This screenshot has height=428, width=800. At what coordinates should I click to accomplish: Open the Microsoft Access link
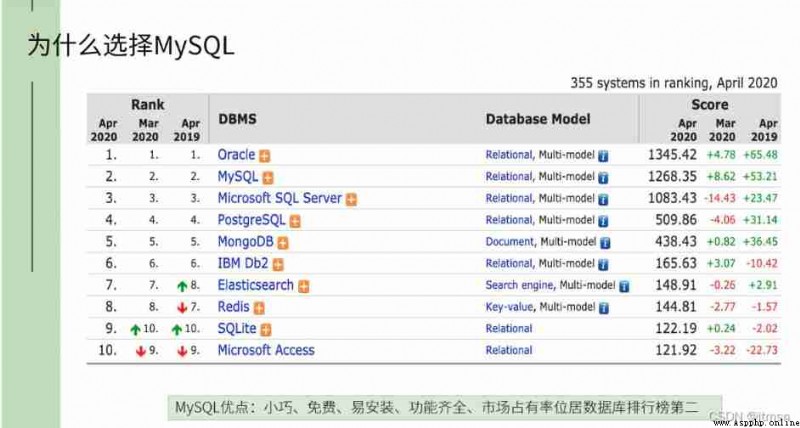click(266, 350)
